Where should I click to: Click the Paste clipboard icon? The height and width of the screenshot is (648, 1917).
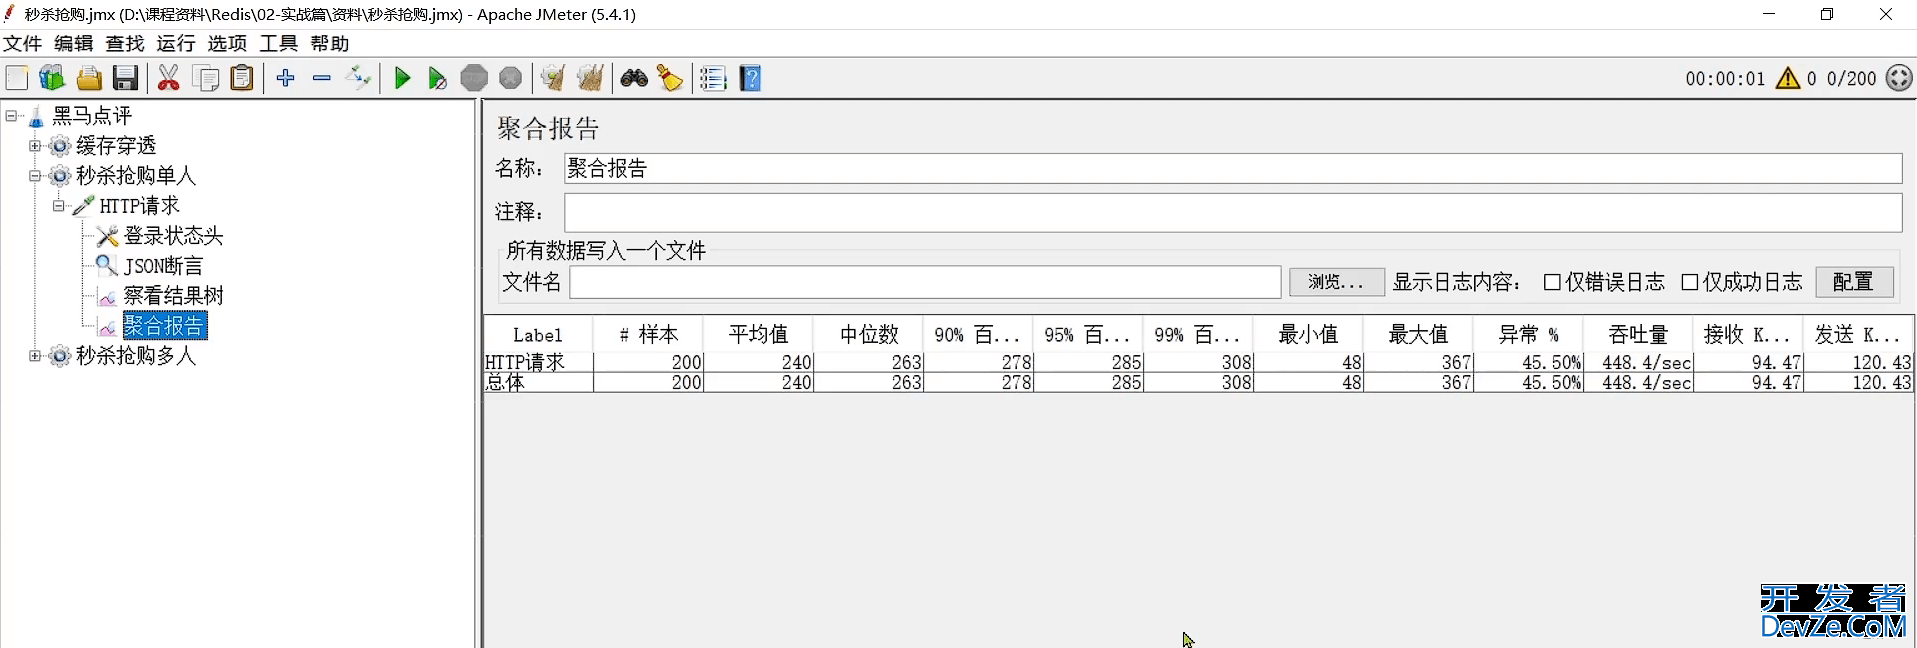pos(242,78)
